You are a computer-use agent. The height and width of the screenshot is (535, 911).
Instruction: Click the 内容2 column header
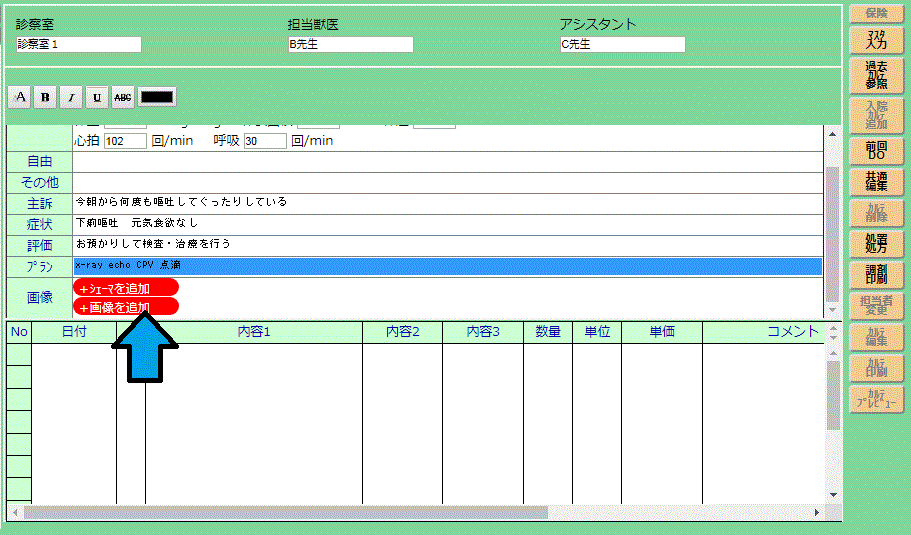click(403, 332)
